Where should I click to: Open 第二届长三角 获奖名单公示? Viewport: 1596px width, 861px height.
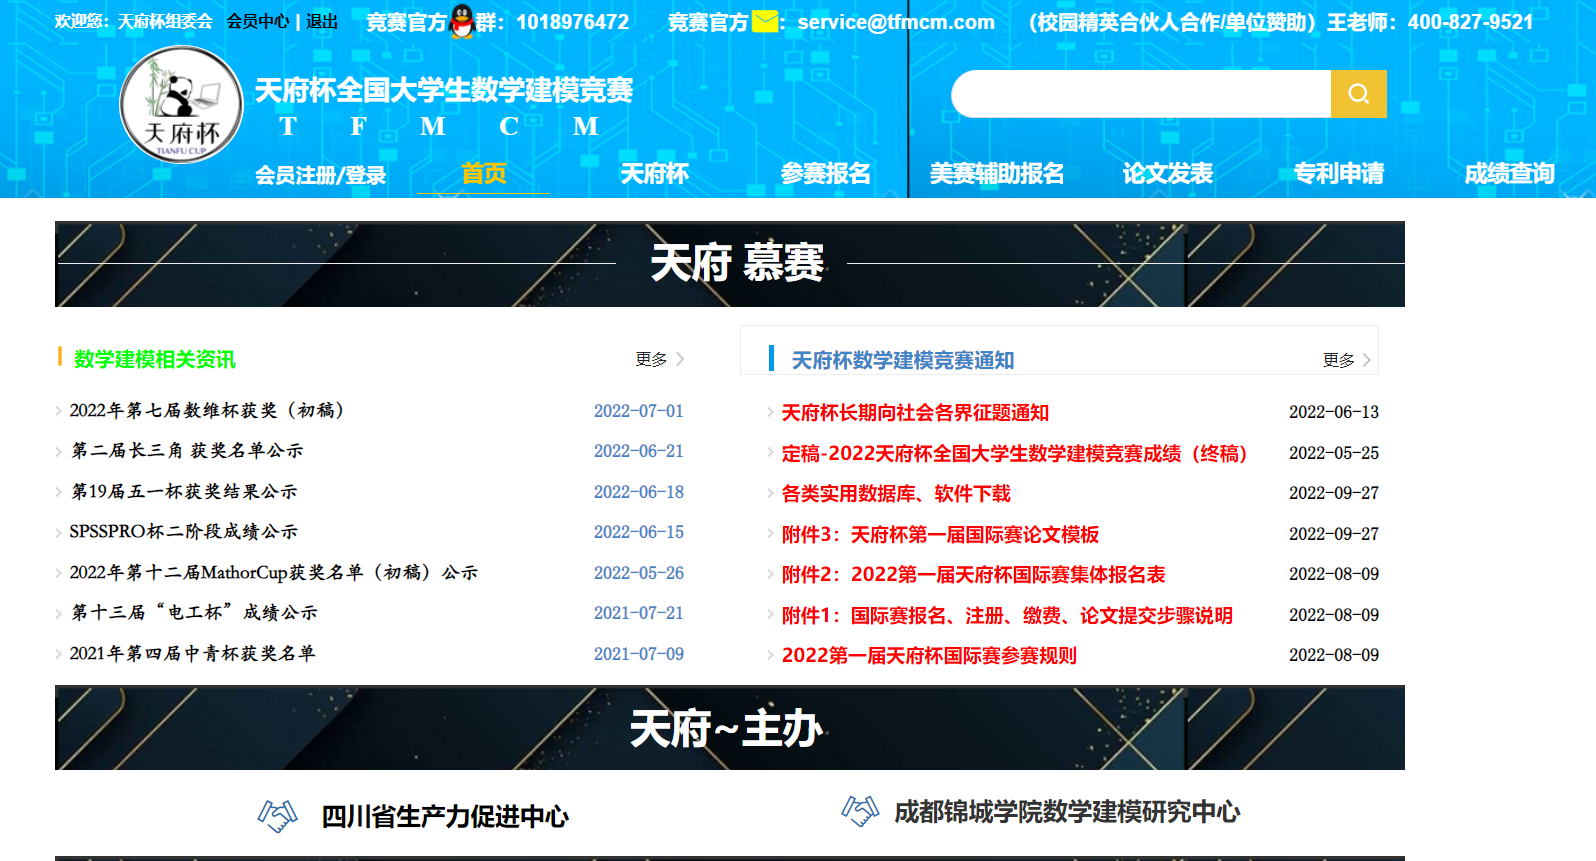tap(187, 451)
